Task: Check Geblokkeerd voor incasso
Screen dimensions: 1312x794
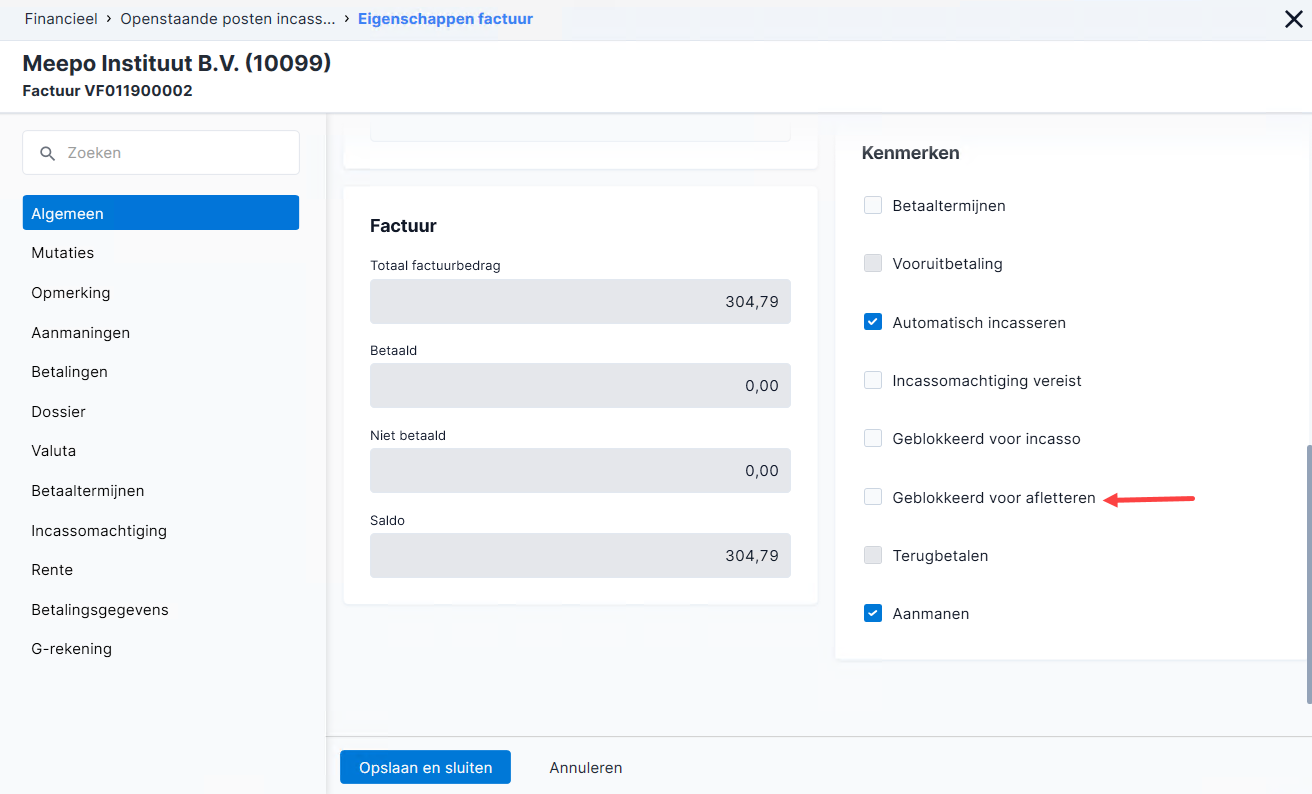Action: (873, 438)
